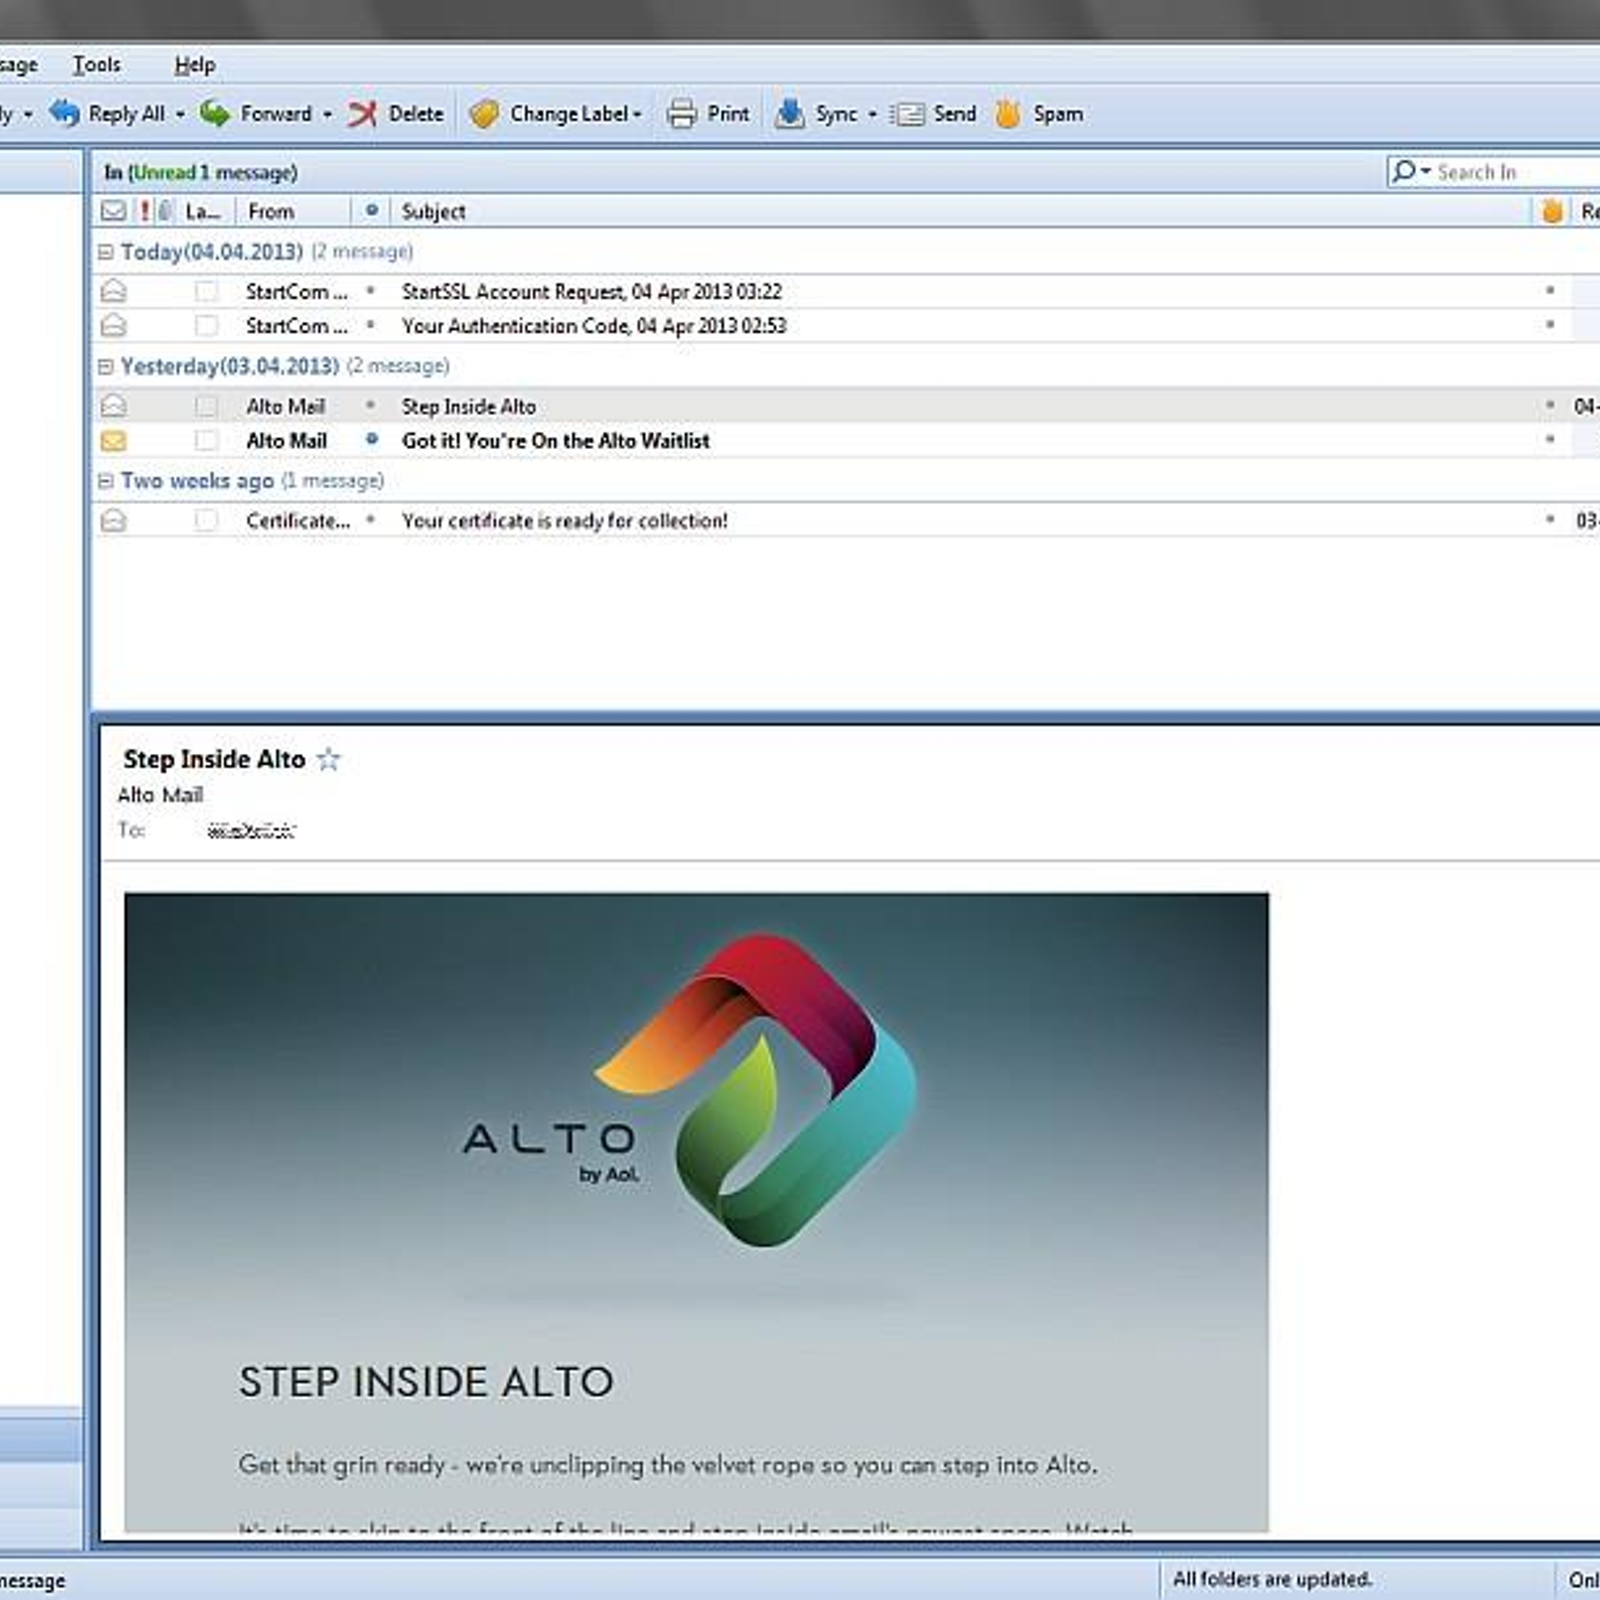Image resolution: width=1600 pixels, height=1600 pixels.
Task: Collapse the Yesterday(03.04.2013) group
Action: [x=105, y=367]
